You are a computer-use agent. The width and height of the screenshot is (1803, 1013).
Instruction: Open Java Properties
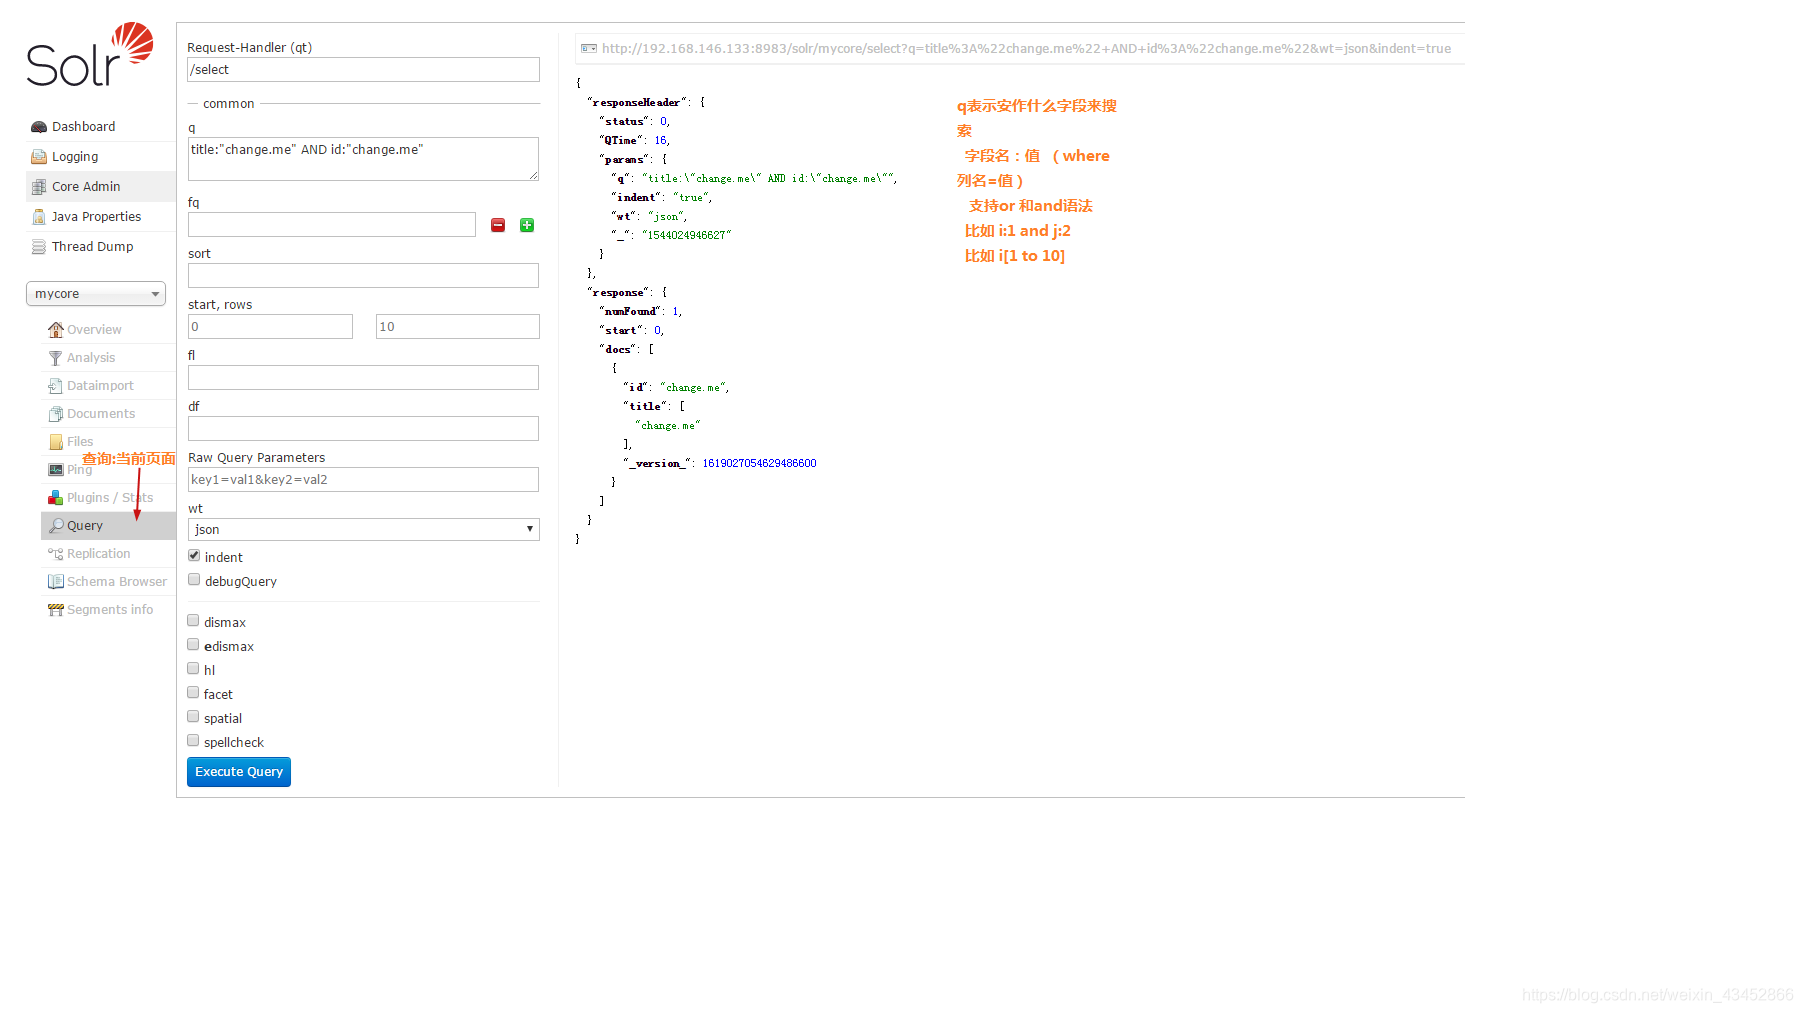click(x=96, y=217)
